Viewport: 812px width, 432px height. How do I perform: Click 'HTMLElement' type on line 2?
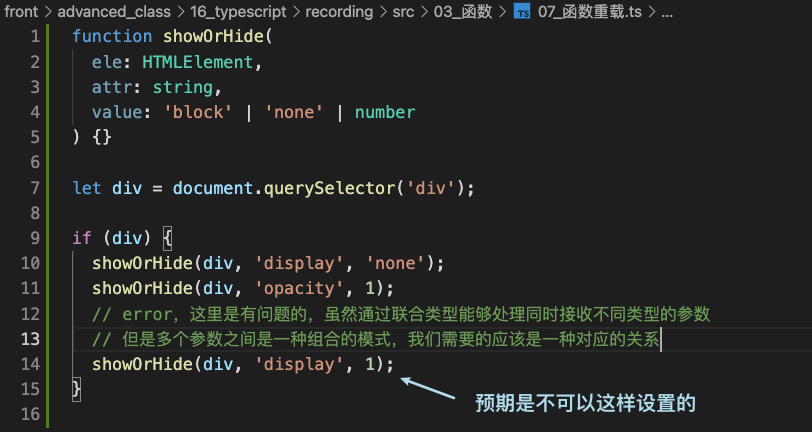[x=197, y=62]
